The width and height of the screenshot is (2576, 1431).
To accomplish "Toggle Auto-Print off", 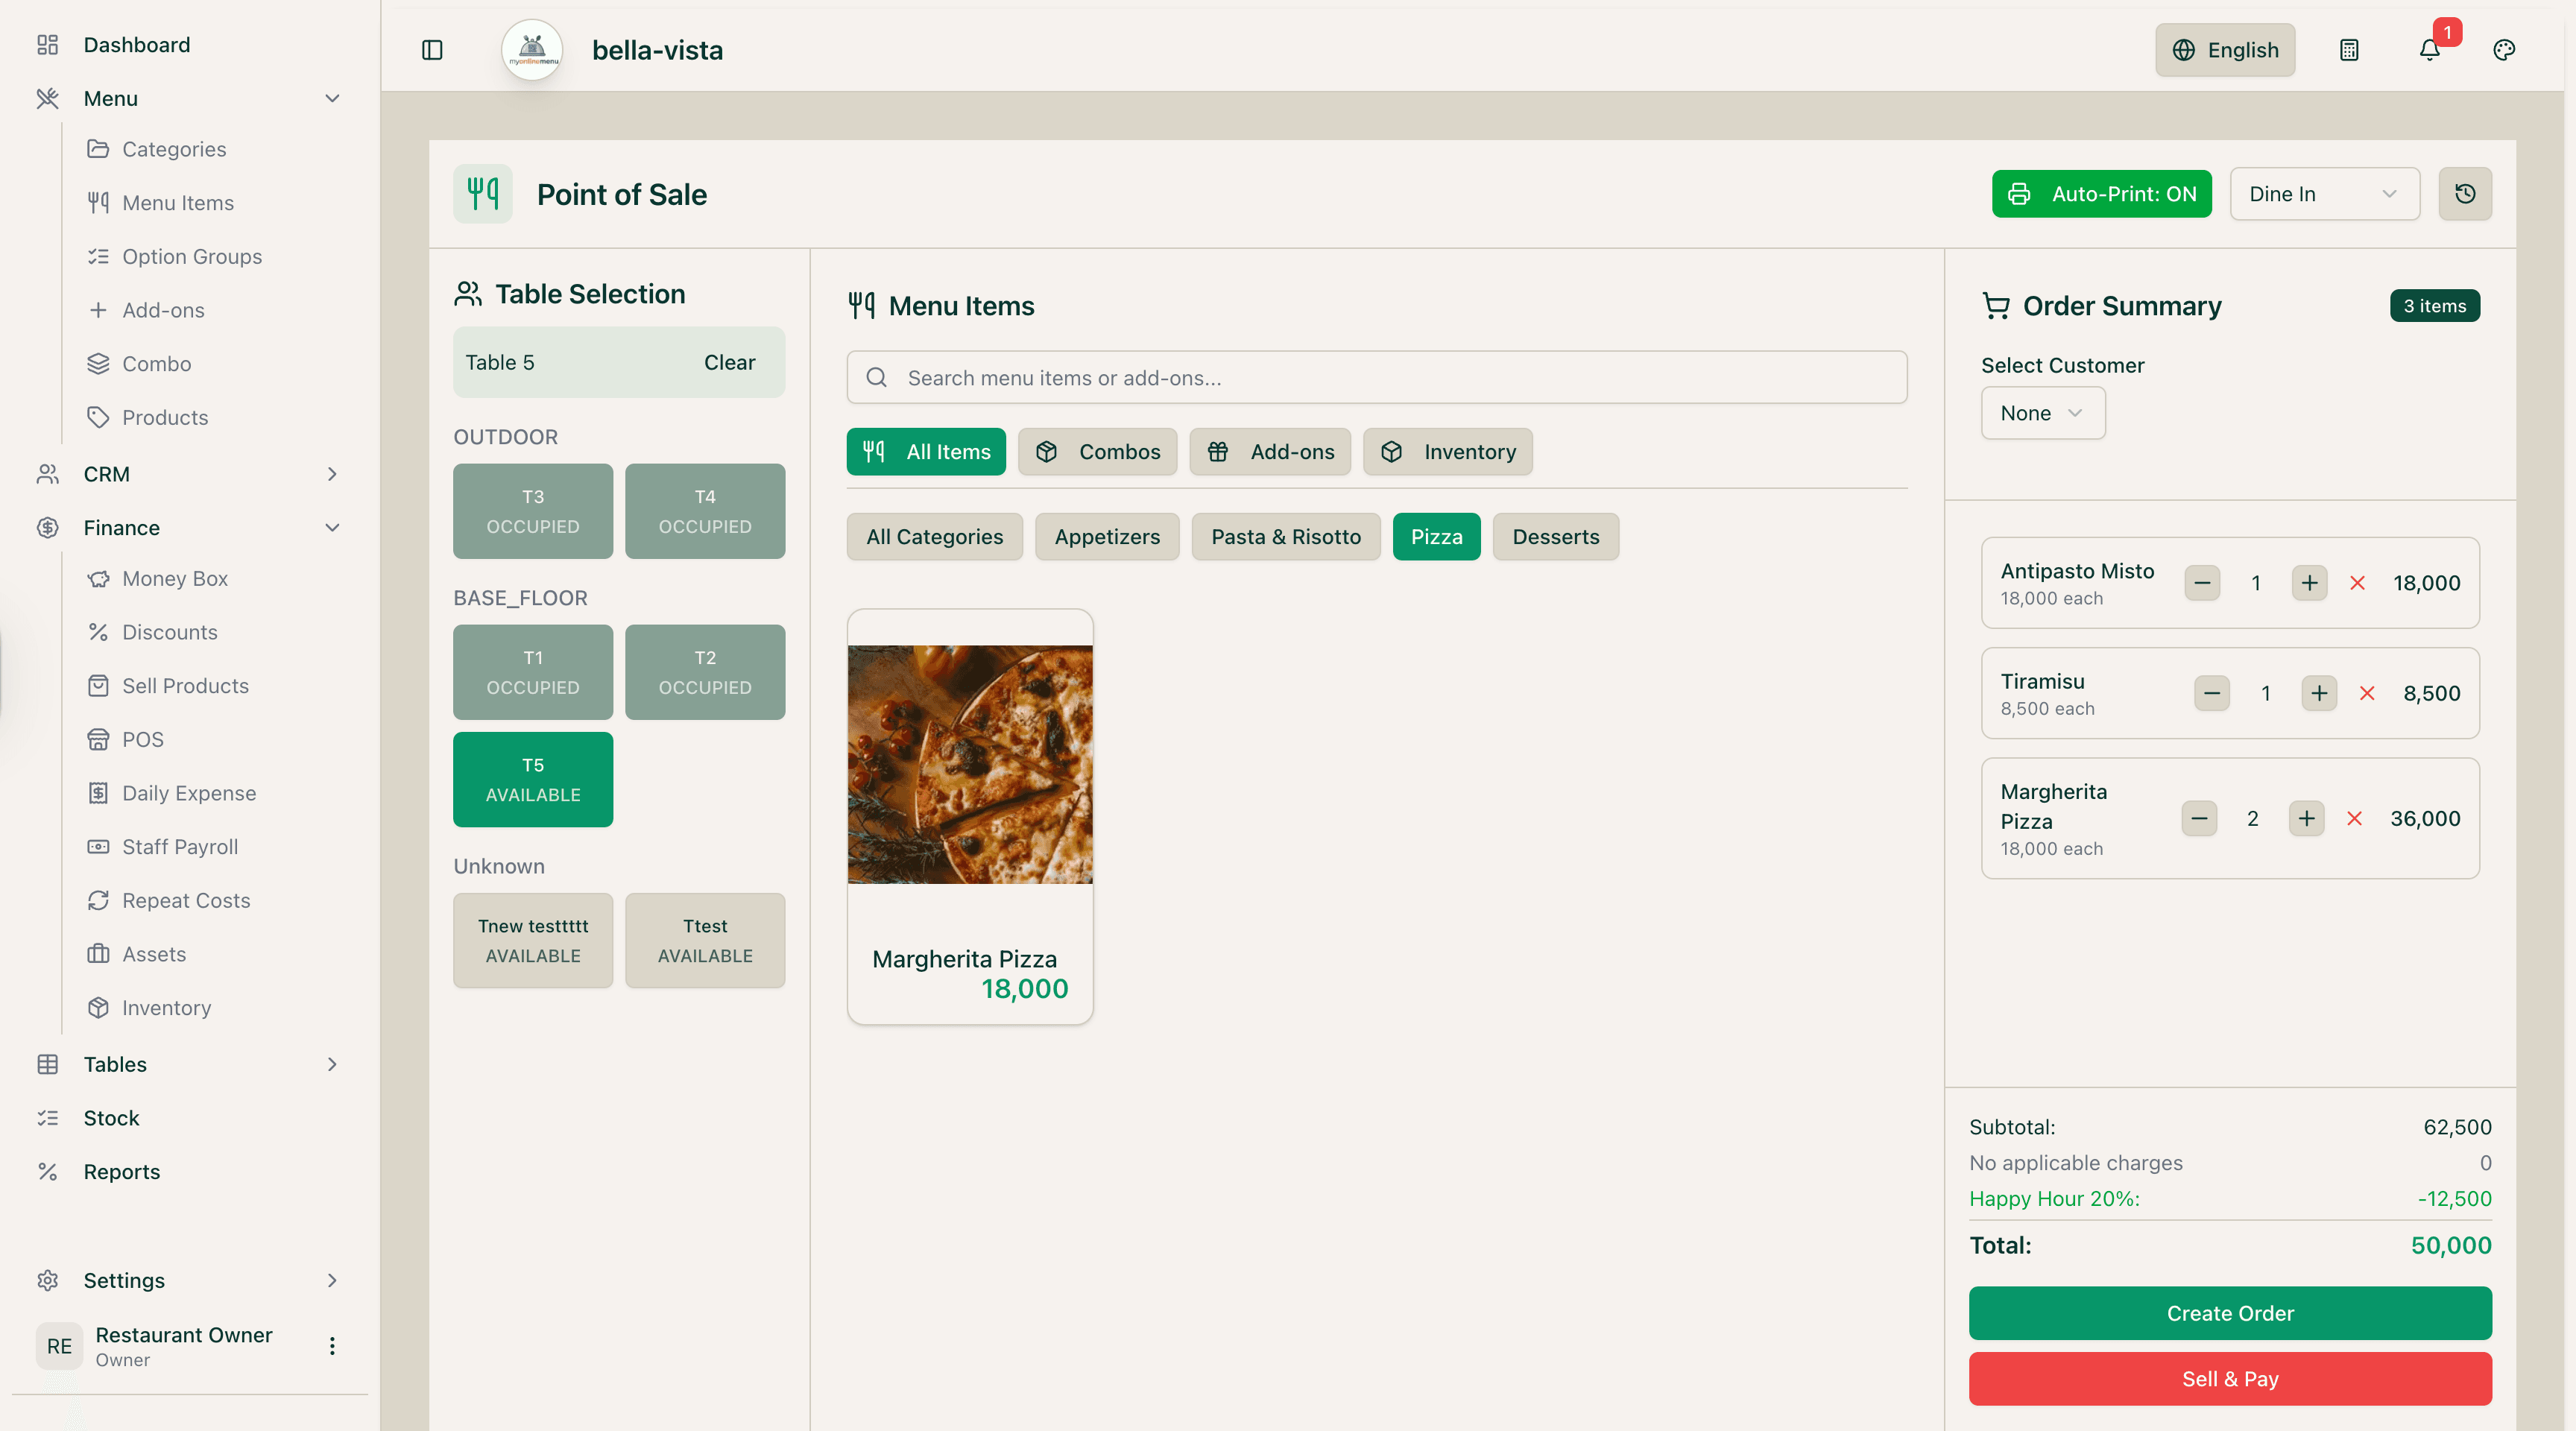I will (2102, 194).
